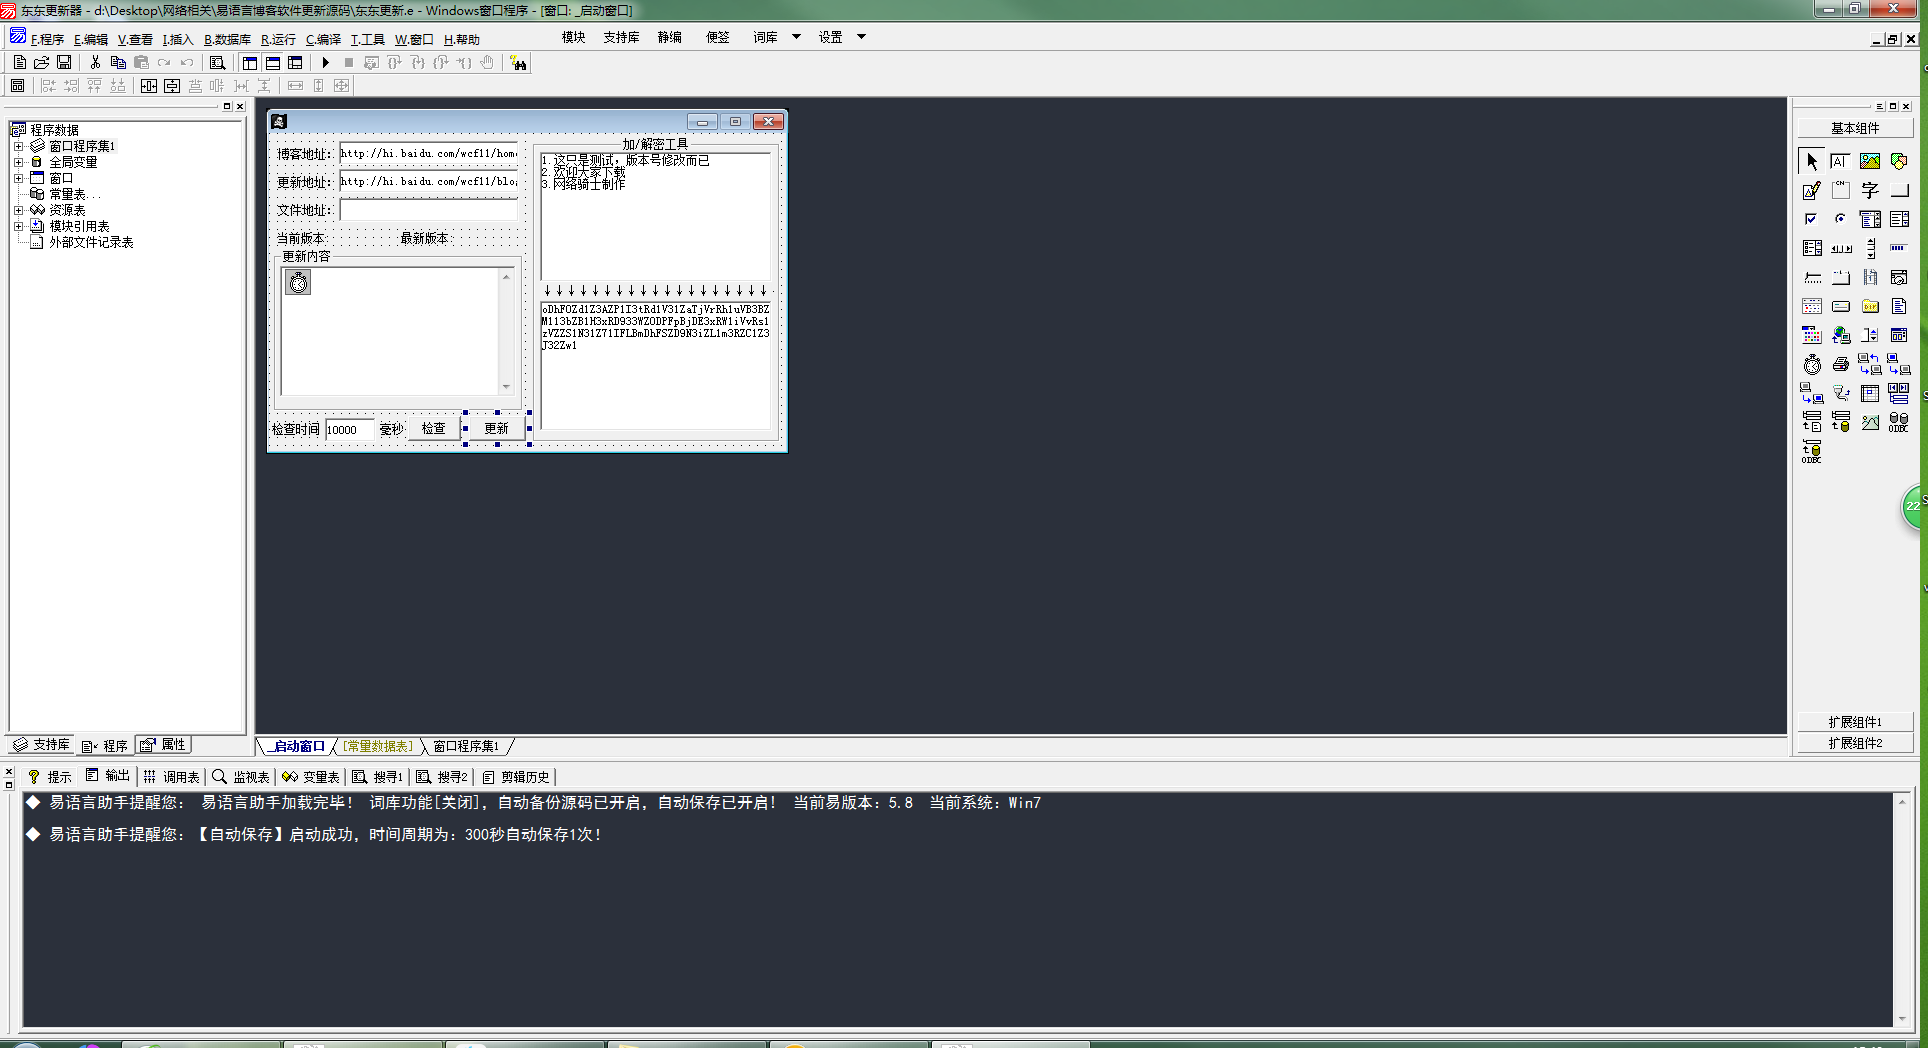Select the checkbox component in palette
The image size is (1928, 1048).
click(1812, 219)
